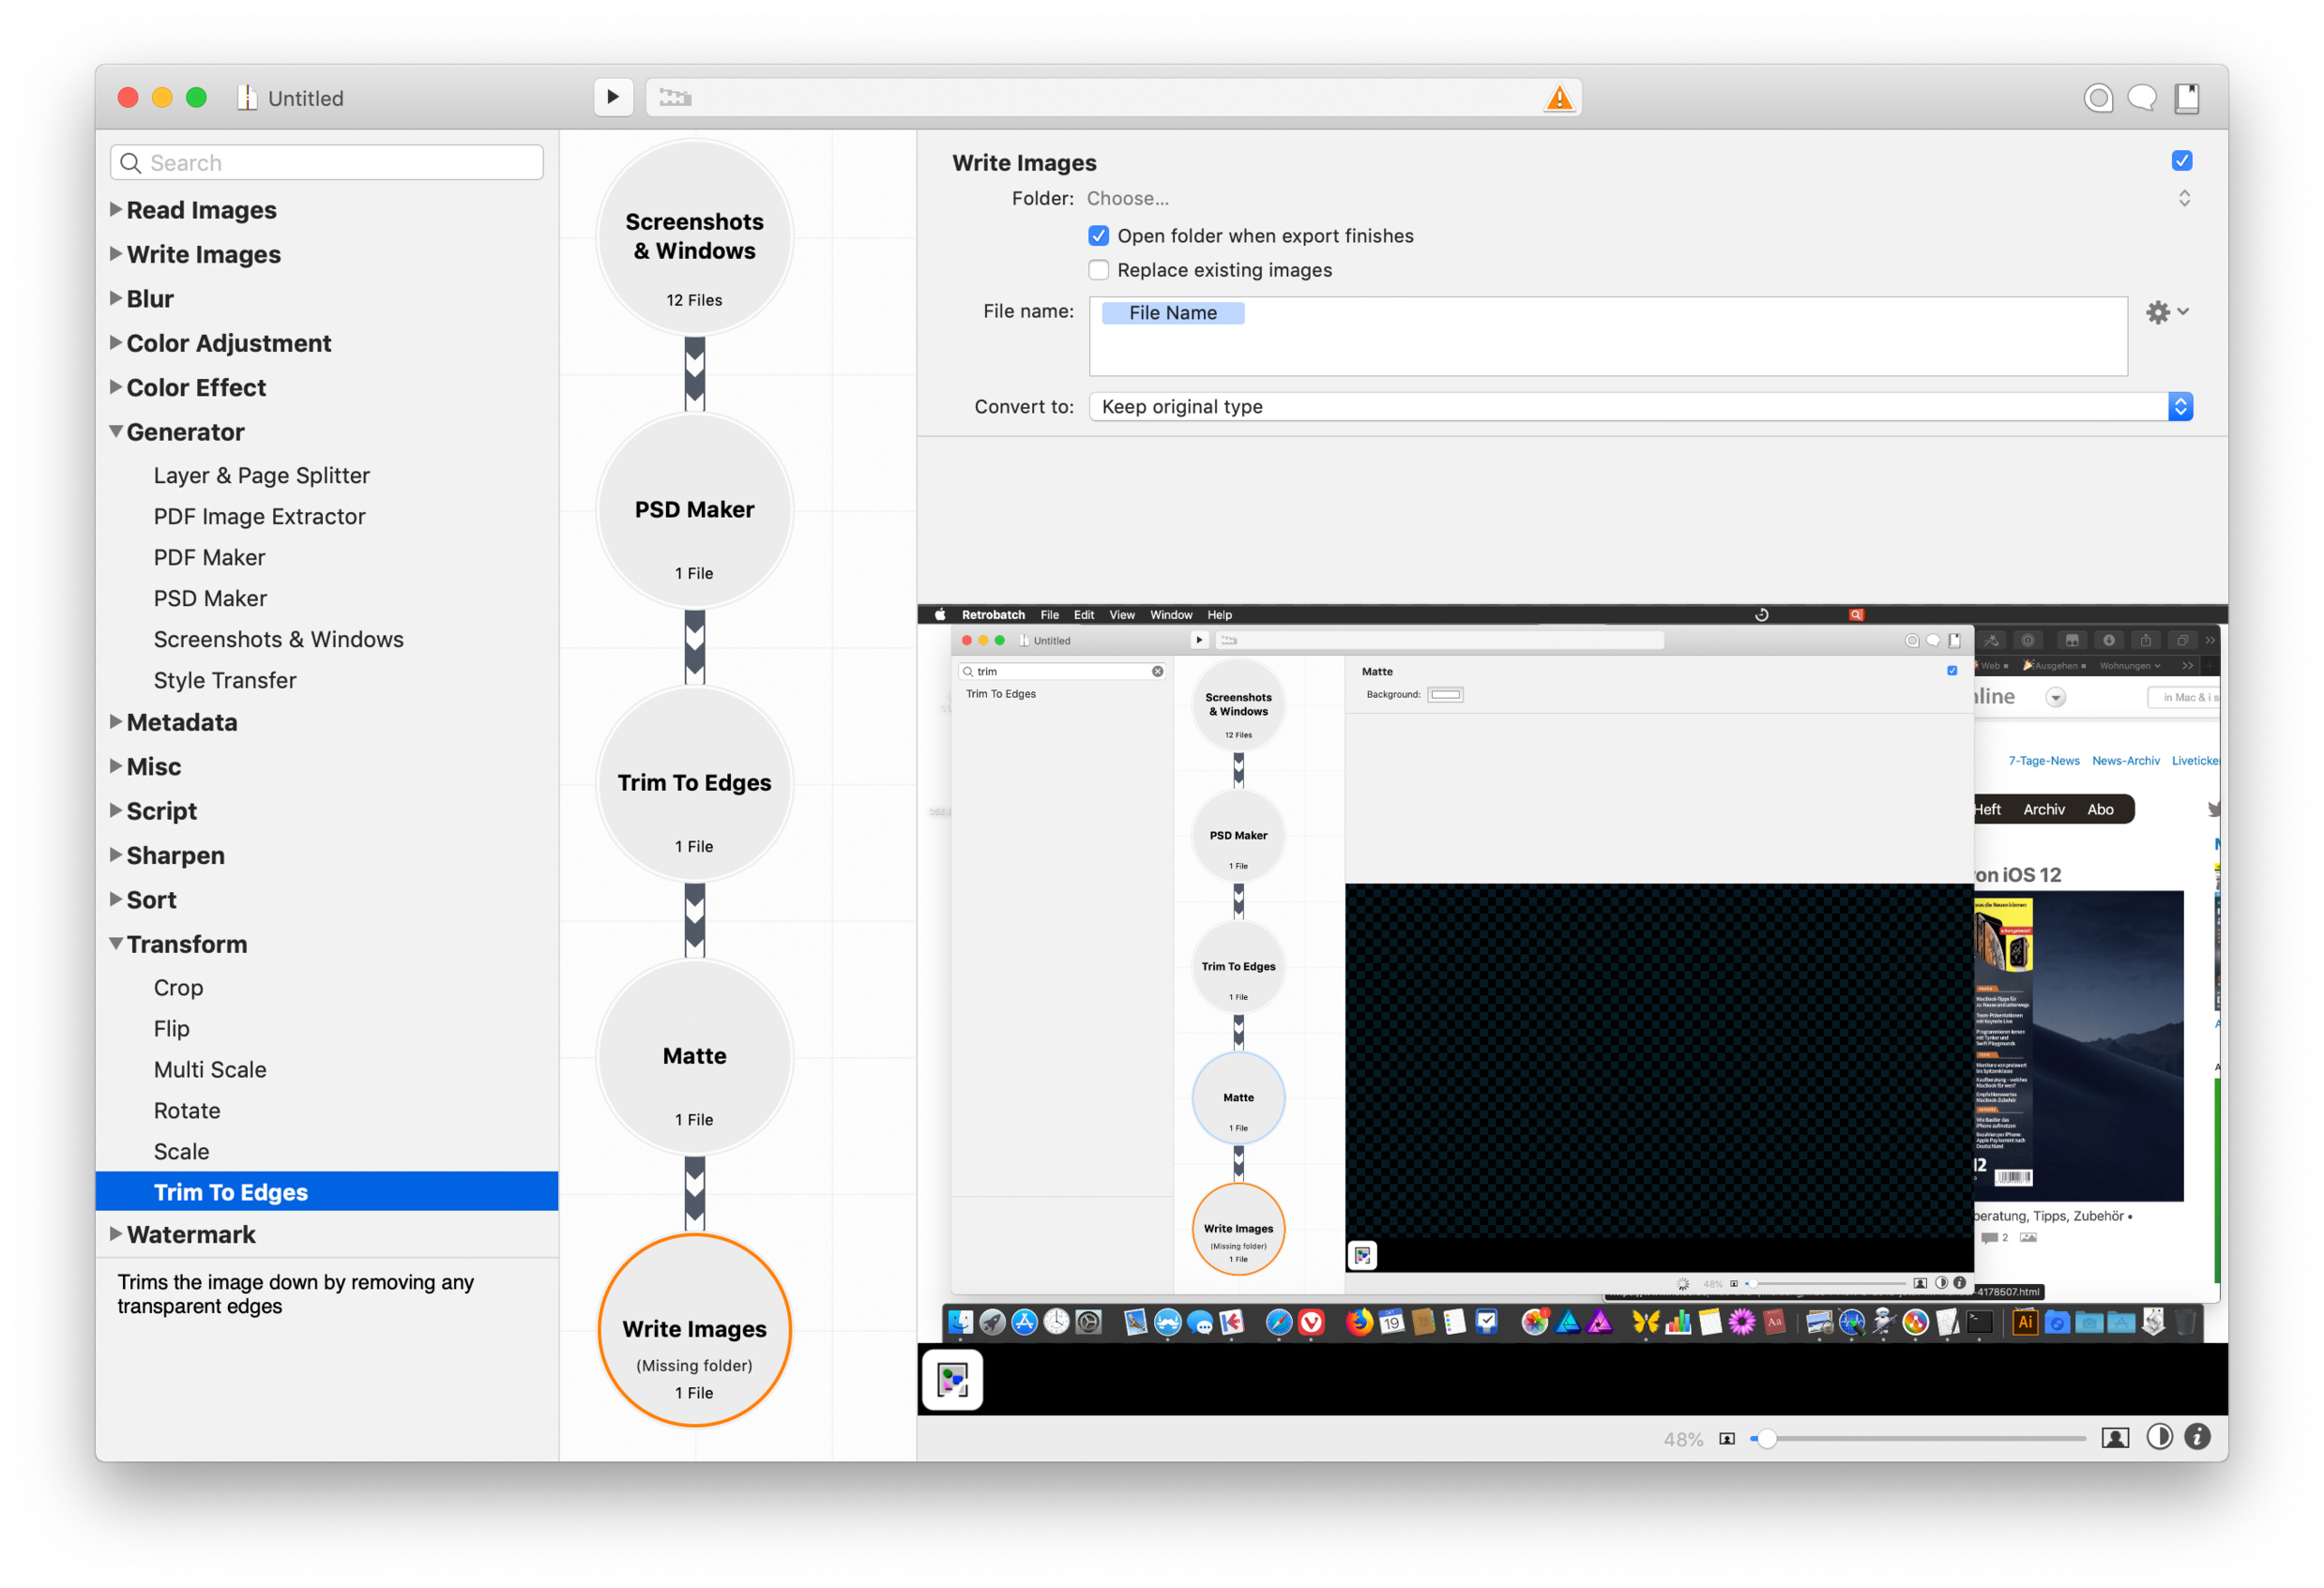Click the preview image thumbnail
The image size is (2324, 1588).
point(951,1379)
